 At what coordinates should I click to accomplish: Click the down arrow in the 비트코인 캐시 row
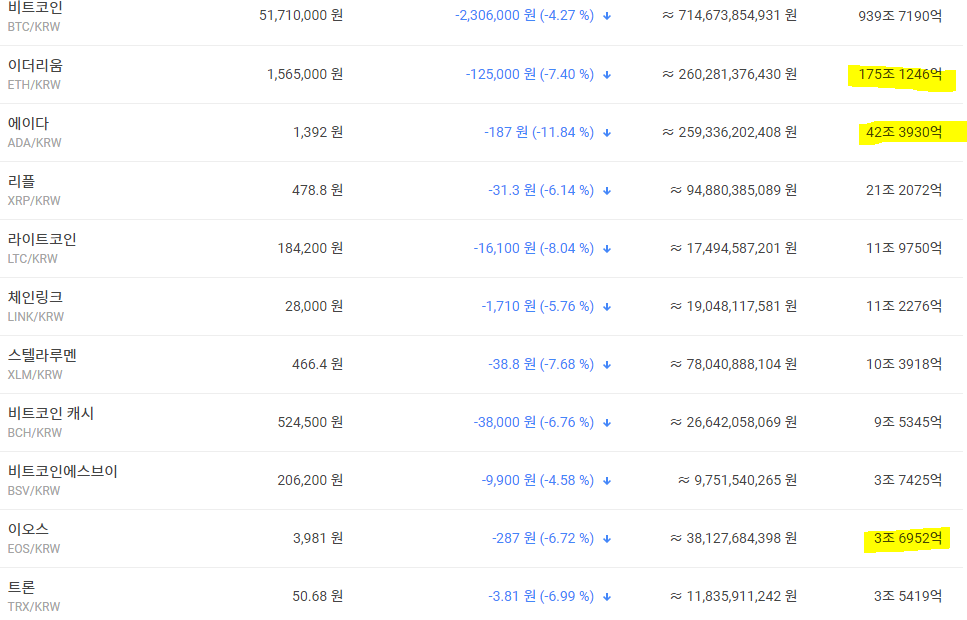(x=607, y=423)
